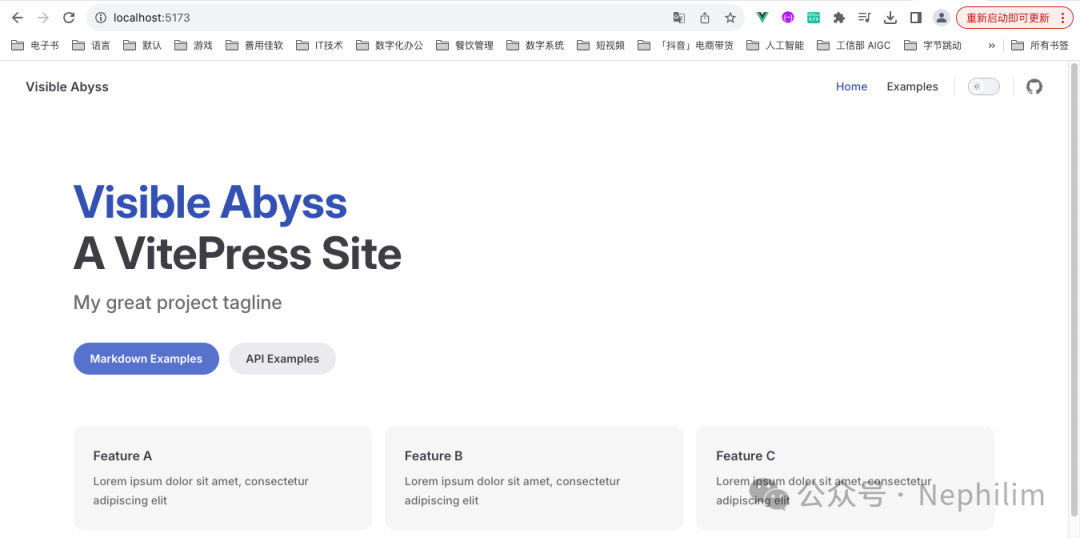The height and width of the screenshot is (538, 1080).
Task: Share this page icon
Action: click(x=705, y=18)
